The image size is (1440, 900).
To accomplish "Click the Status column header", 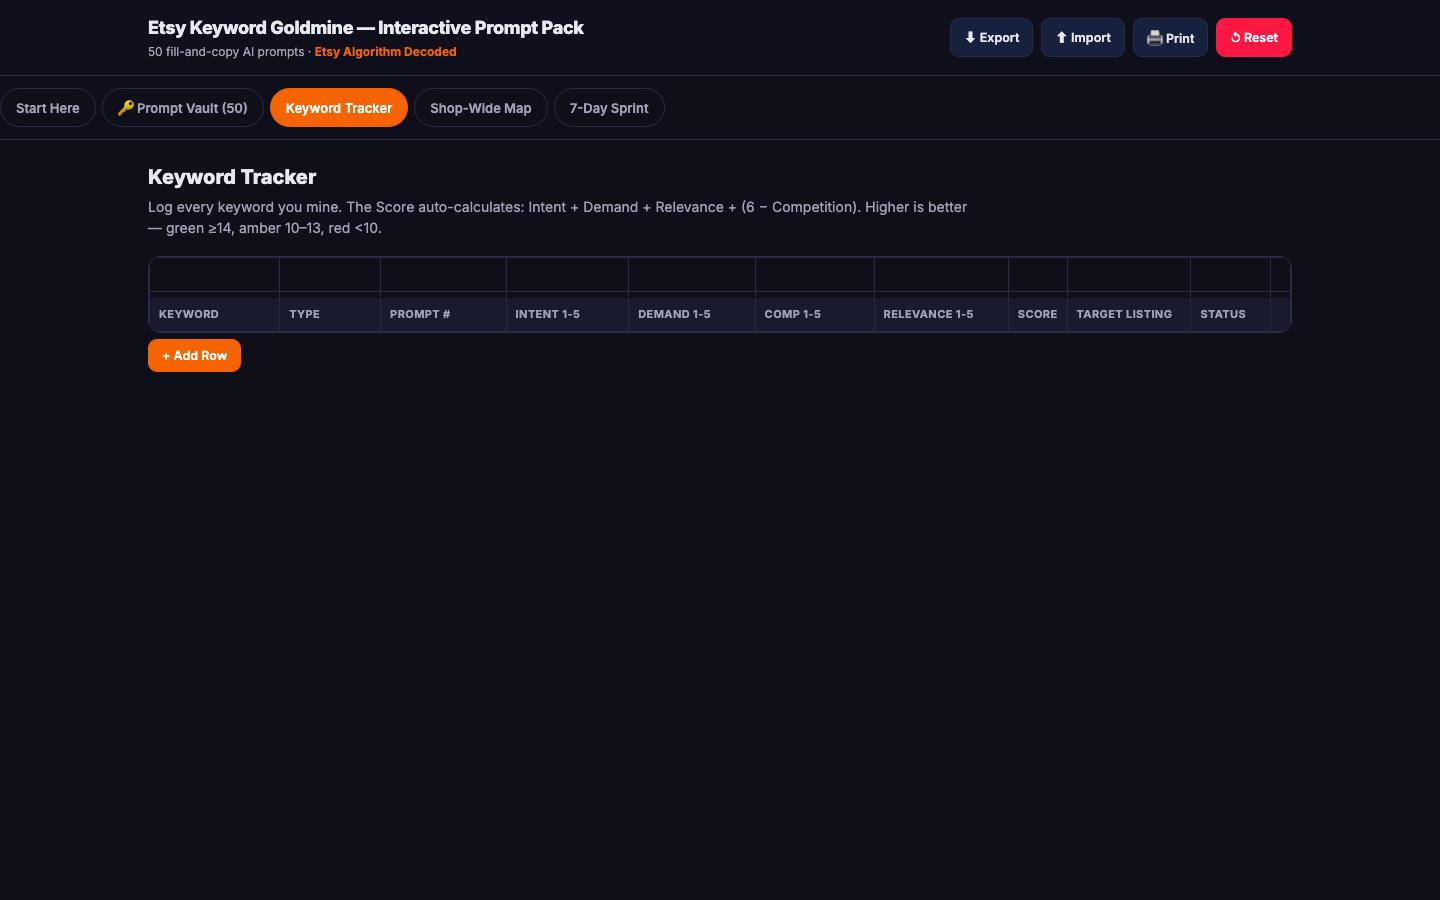I will 1230,314.
